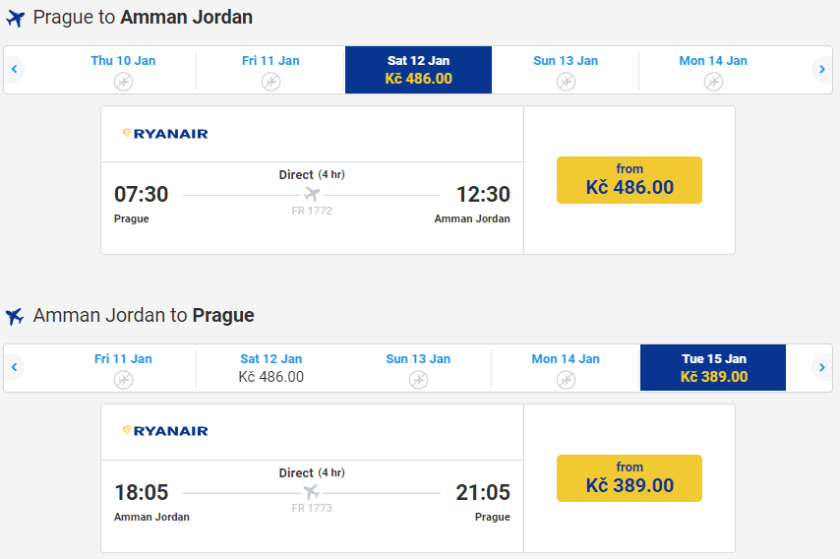Click no-flight icon under outbound Mon 14 Jan

click(x=713, y=81)
